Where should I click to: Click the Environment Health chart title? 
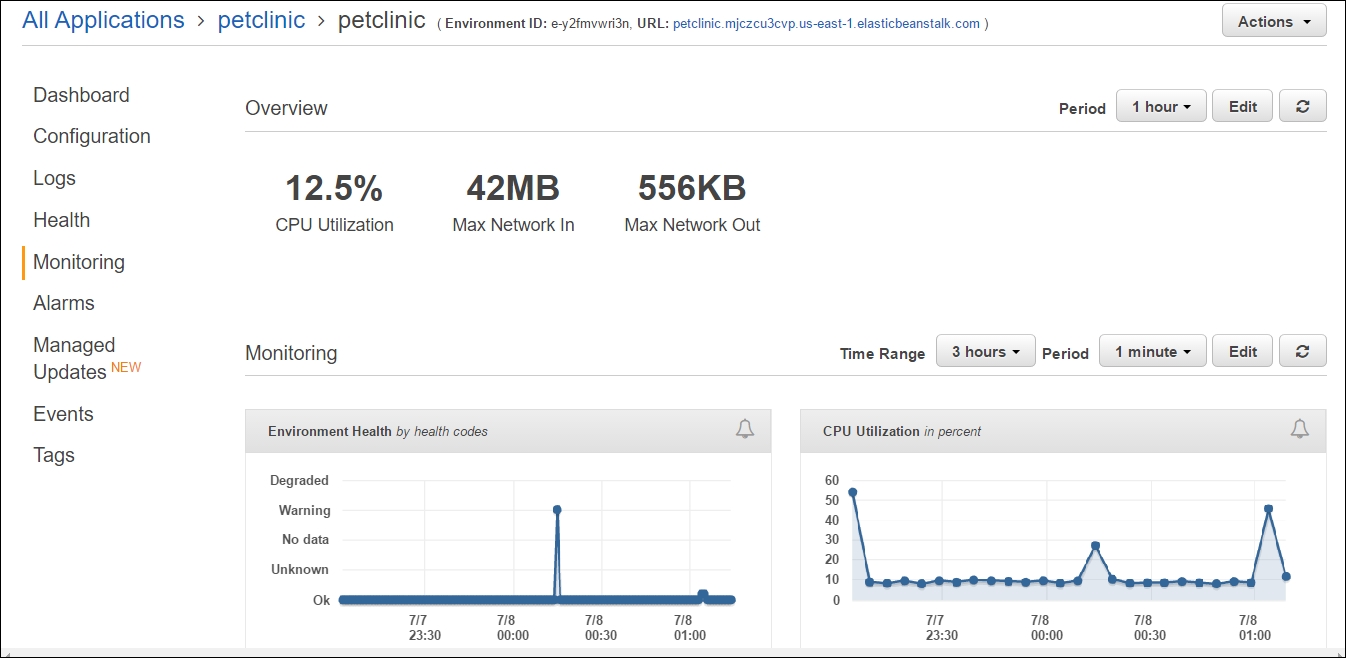378,431
